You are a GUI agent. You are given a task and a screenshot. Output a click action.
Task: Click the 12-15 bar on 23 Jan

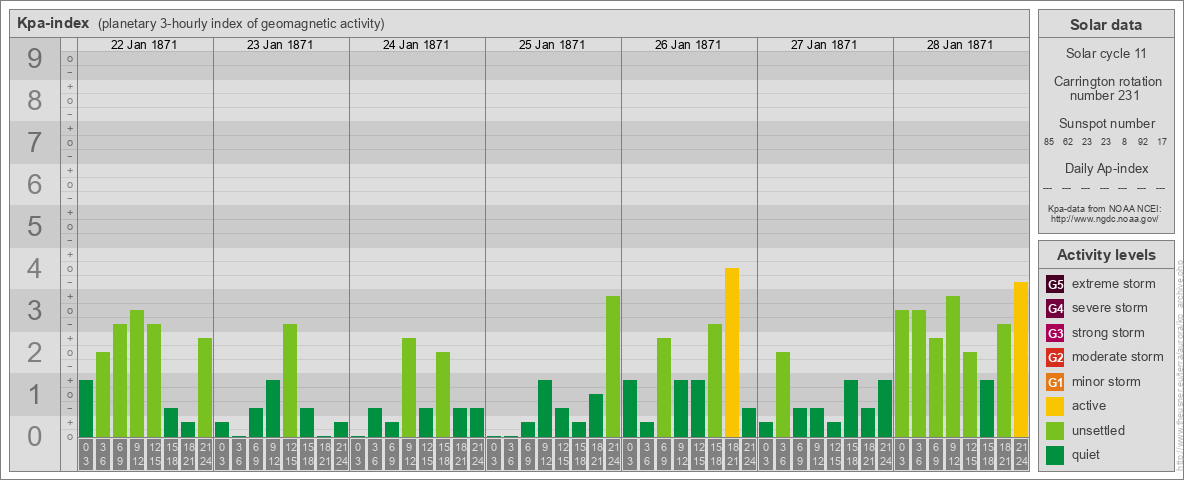290,380
